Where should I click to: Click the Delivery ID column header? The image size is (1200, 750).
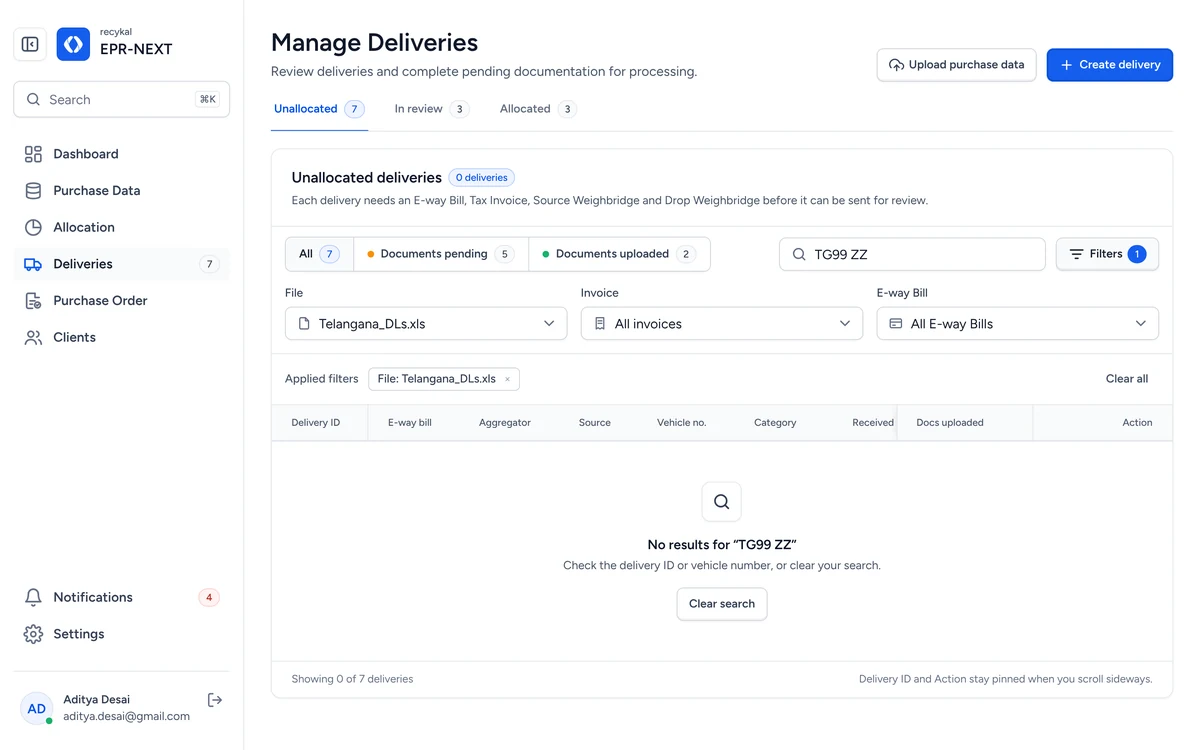[316, 423]
